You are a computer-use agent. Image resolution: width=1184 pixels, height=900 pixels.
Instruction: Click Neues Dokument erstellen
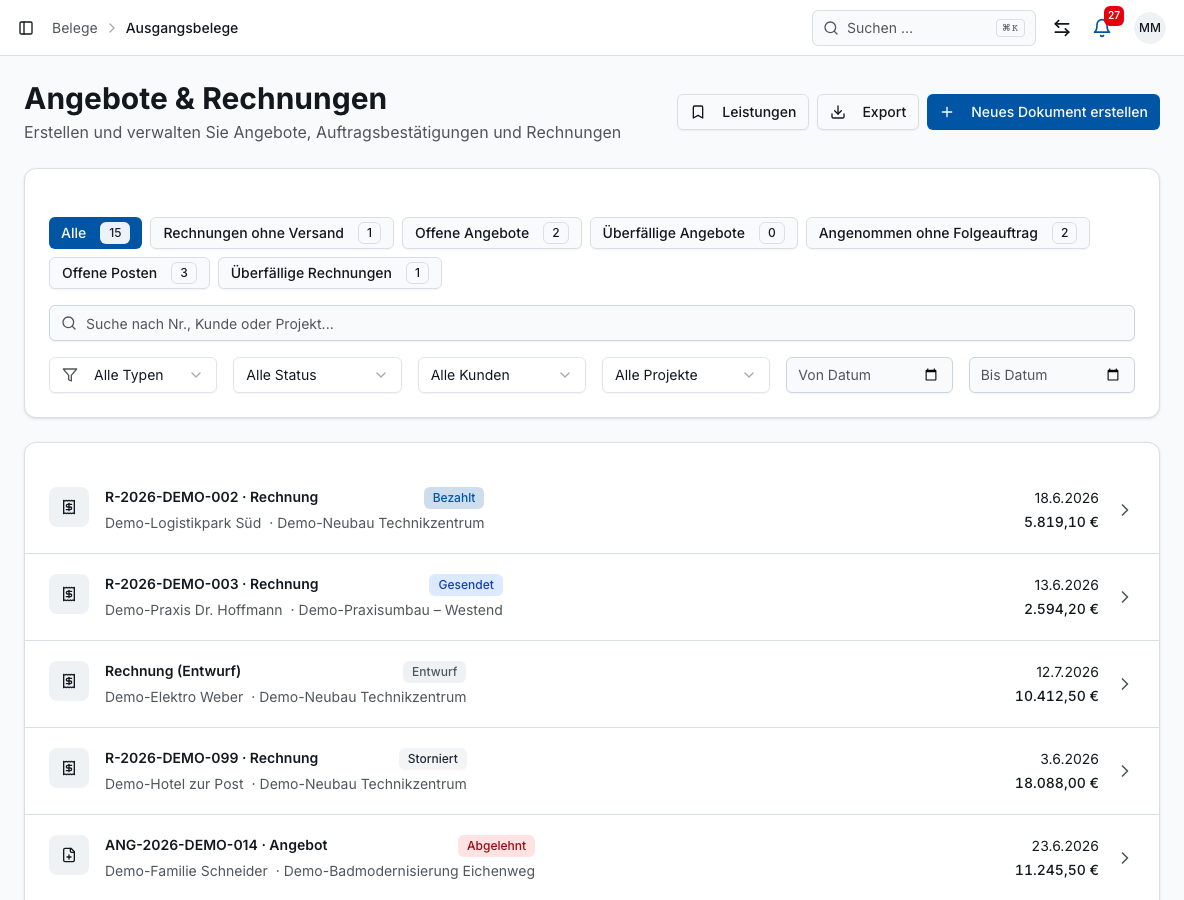pos(1043,112)
